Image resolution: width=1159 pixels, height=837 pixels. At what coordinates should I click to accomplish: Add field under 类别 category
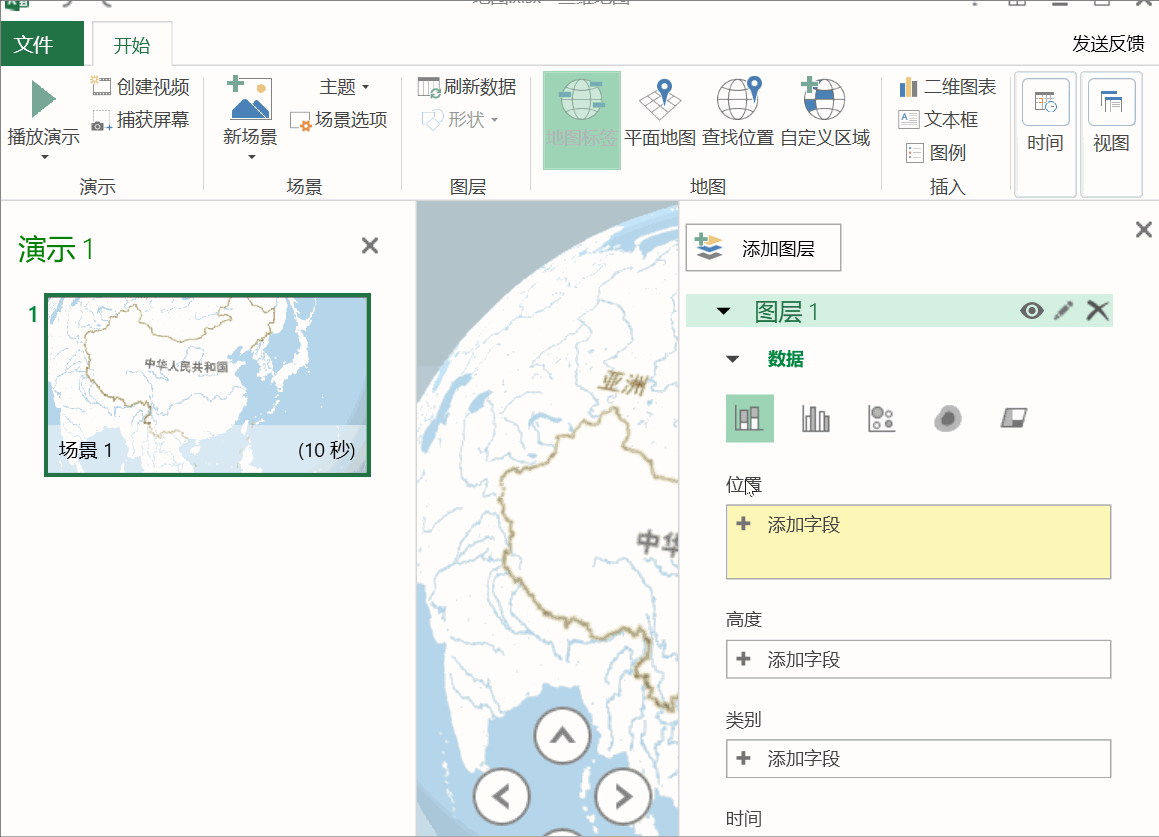coord(918,759)
